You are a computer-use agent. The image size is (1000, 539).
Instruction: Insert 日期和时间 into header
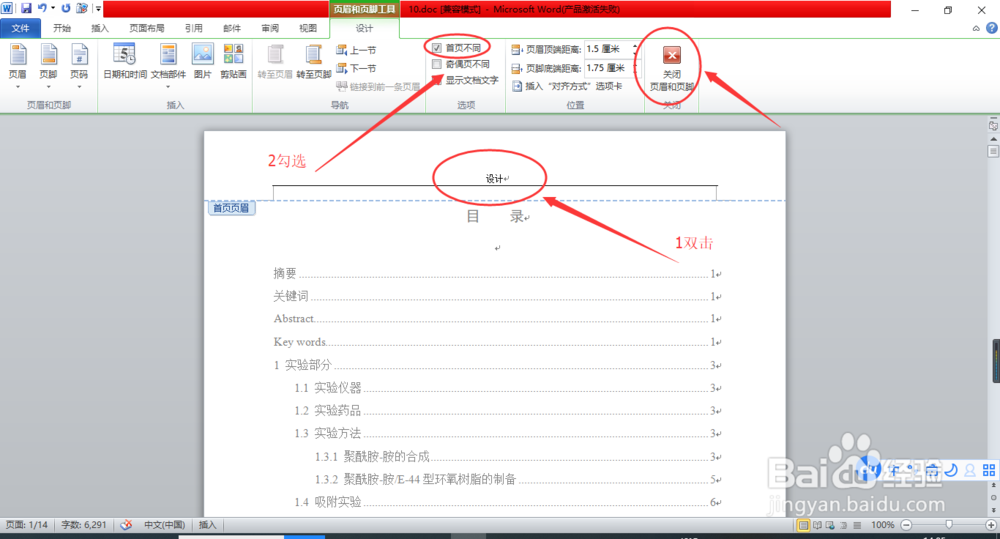point(125,62)
